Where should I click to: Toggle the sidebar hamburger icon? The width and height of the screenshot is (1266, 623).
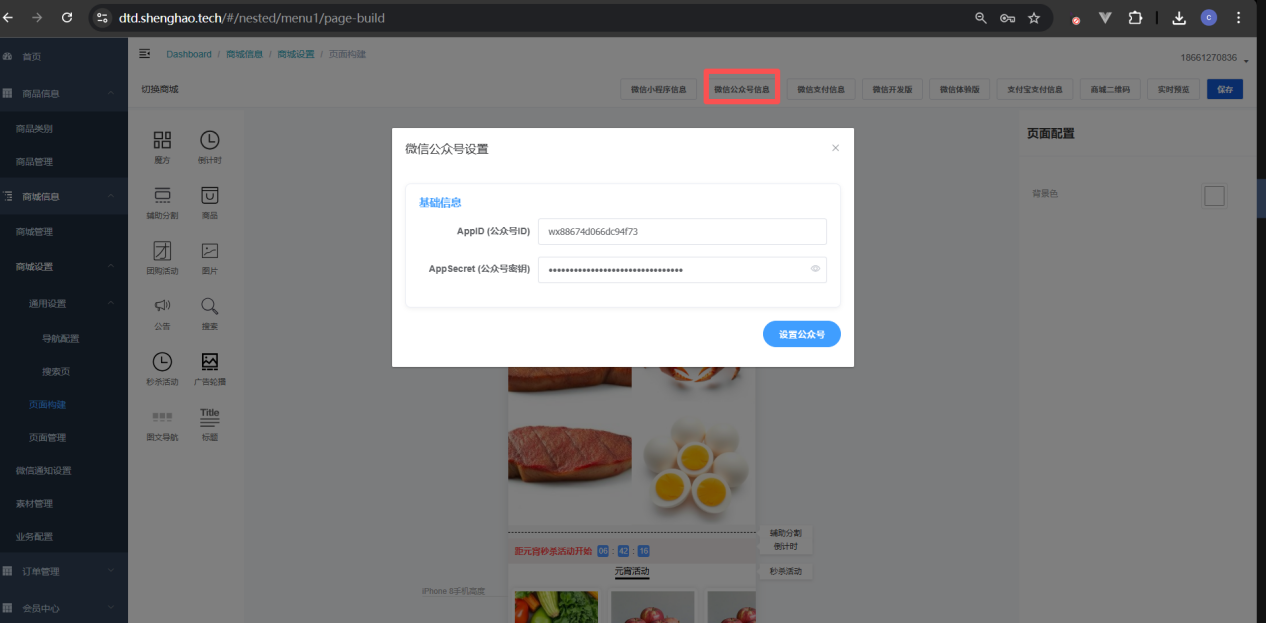point(145,54)
